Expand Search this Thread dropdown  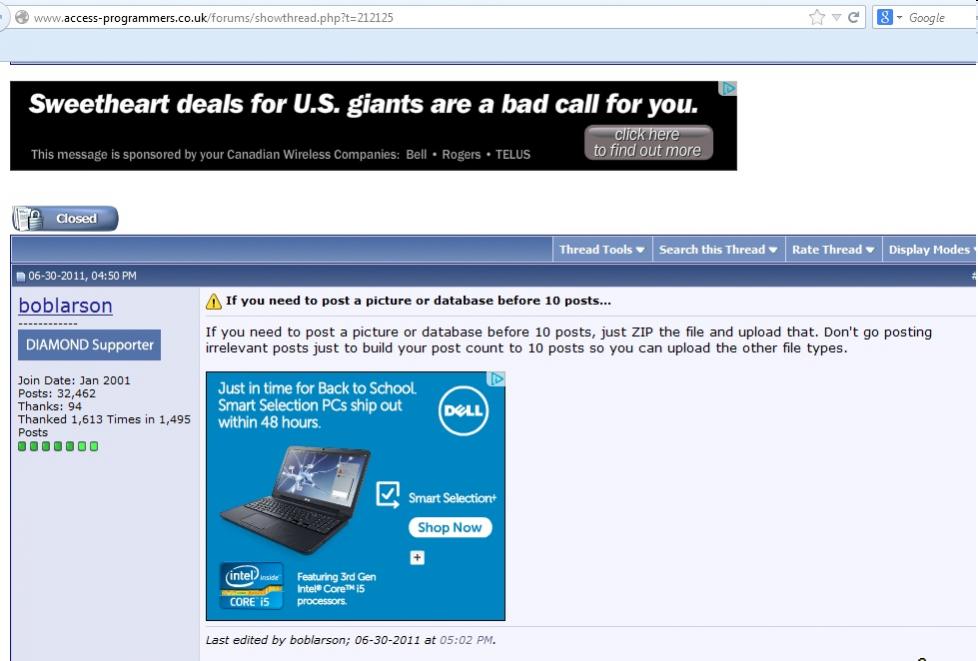(719, 249)
